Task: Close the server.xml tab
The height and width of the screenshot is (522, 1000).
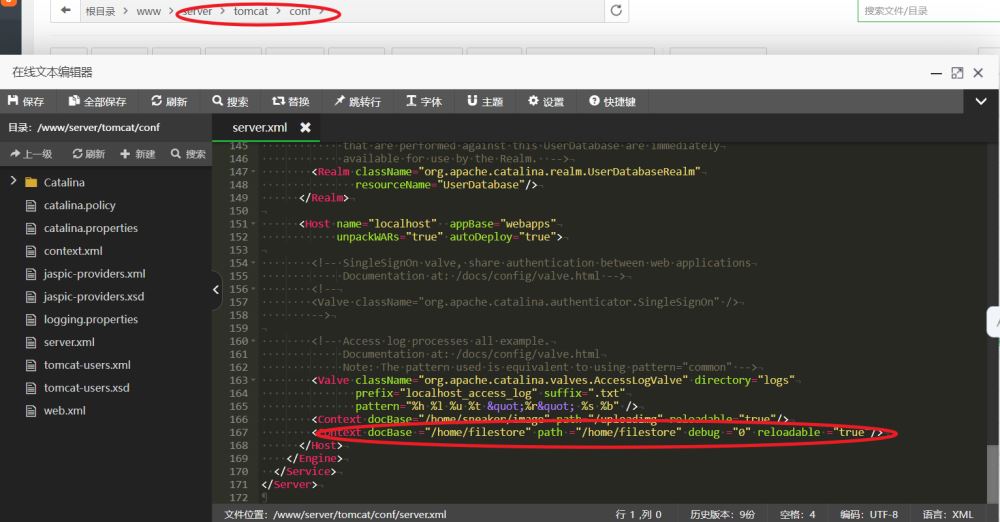Action: (306, 128)
